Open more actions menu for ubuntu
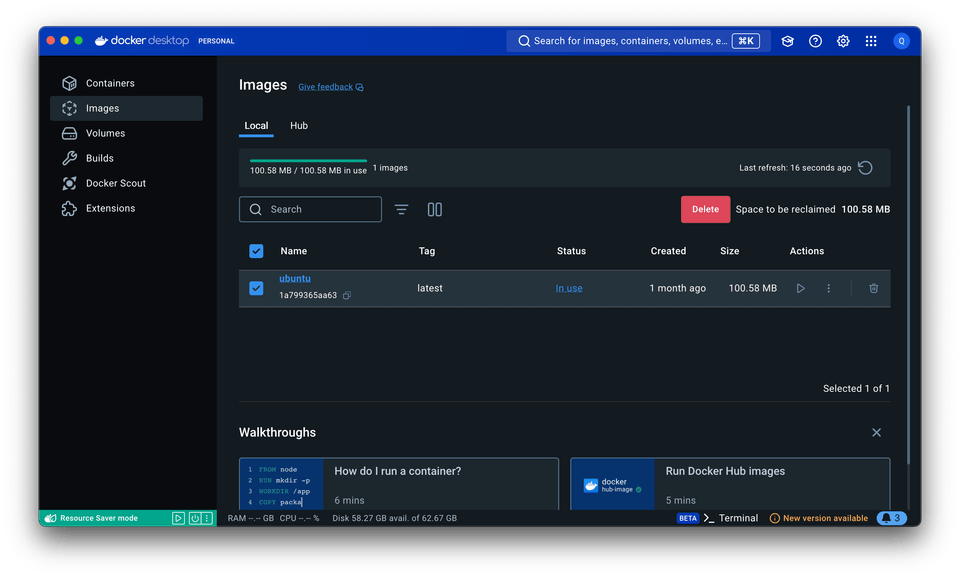The width and height of the screenshot is (960, 578). [828, 288]
